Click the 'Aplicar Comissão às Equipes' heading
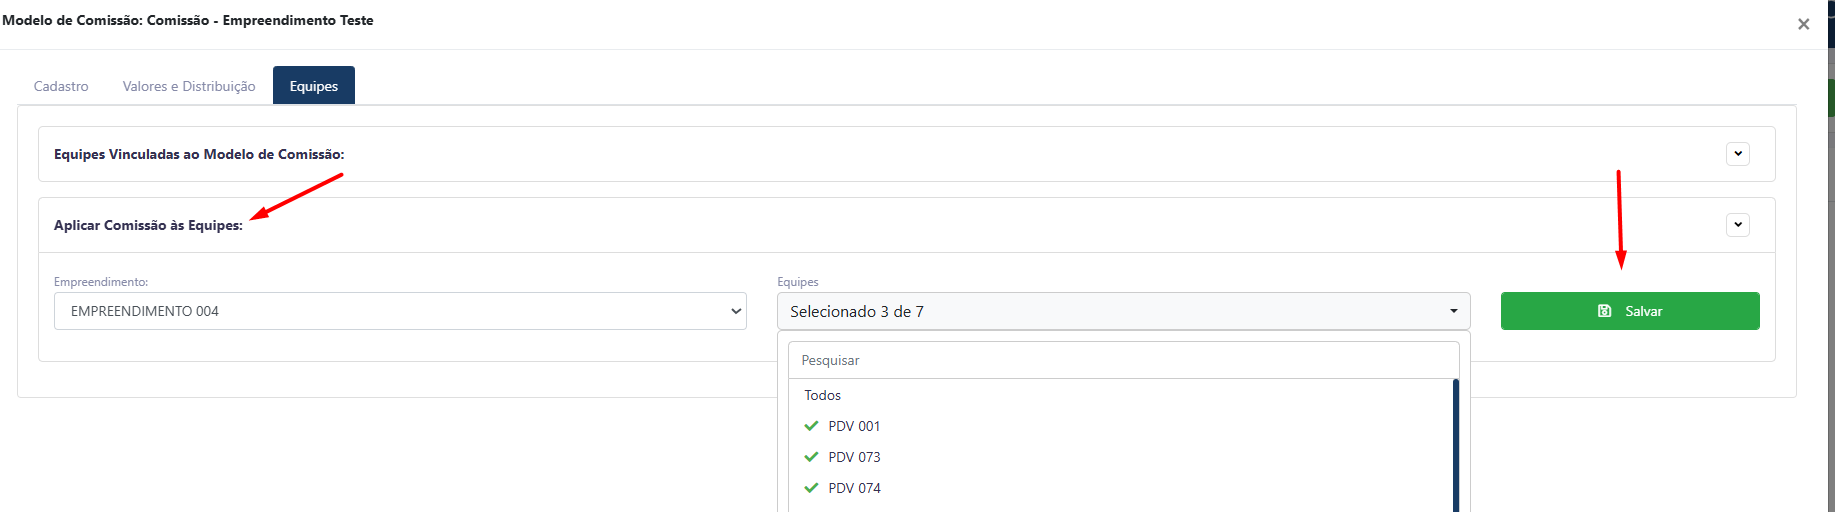Viewport: 1835px width, 512px height. coord(148,225)
